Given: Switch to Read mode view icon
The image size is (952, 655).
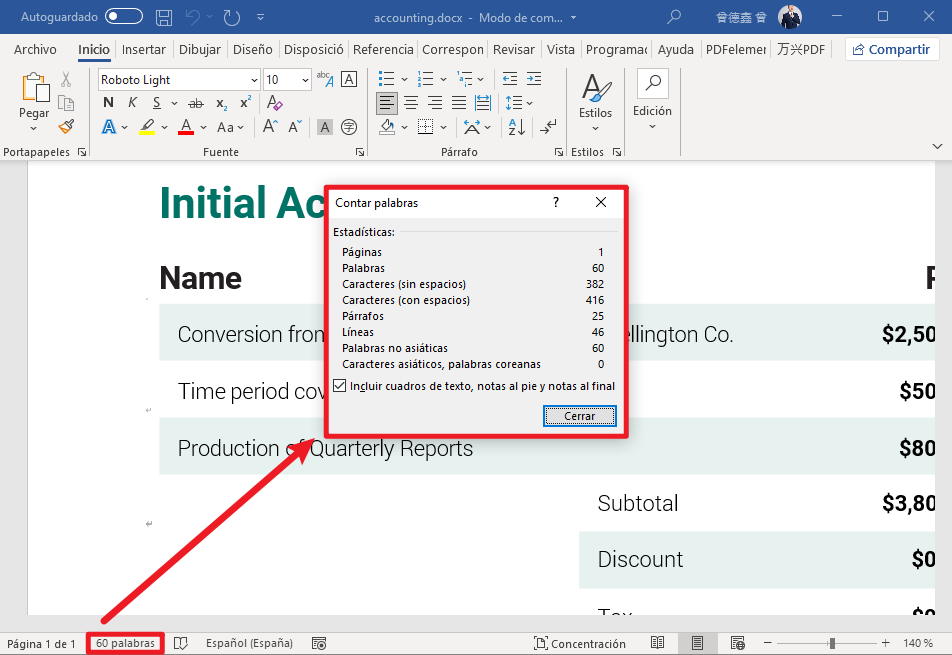Looking at the screenshot, I should 657,643.
